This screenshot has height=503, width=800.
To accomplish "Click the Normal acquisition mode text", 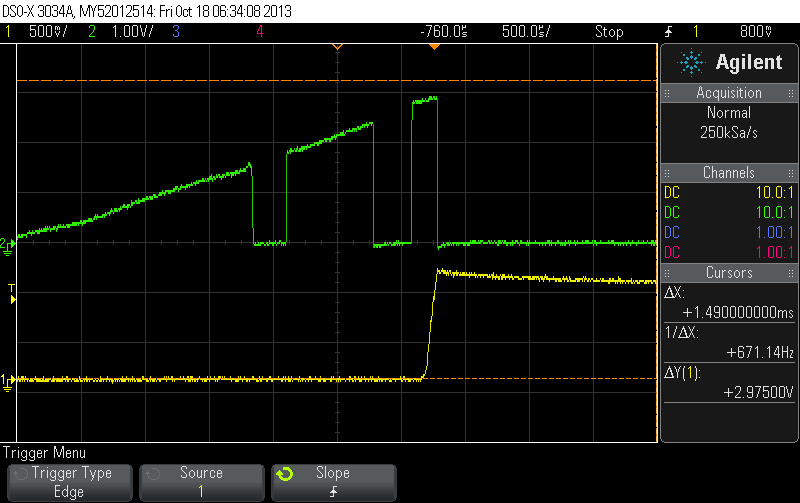I will [729, 112].
